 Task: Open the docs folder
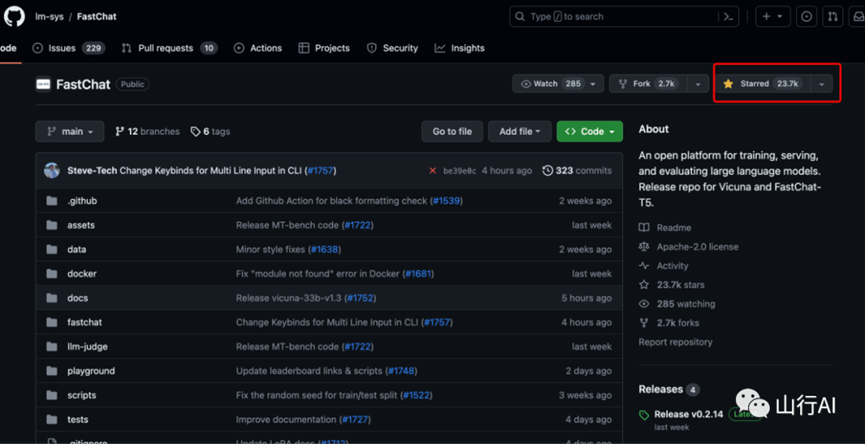(77, 298)
